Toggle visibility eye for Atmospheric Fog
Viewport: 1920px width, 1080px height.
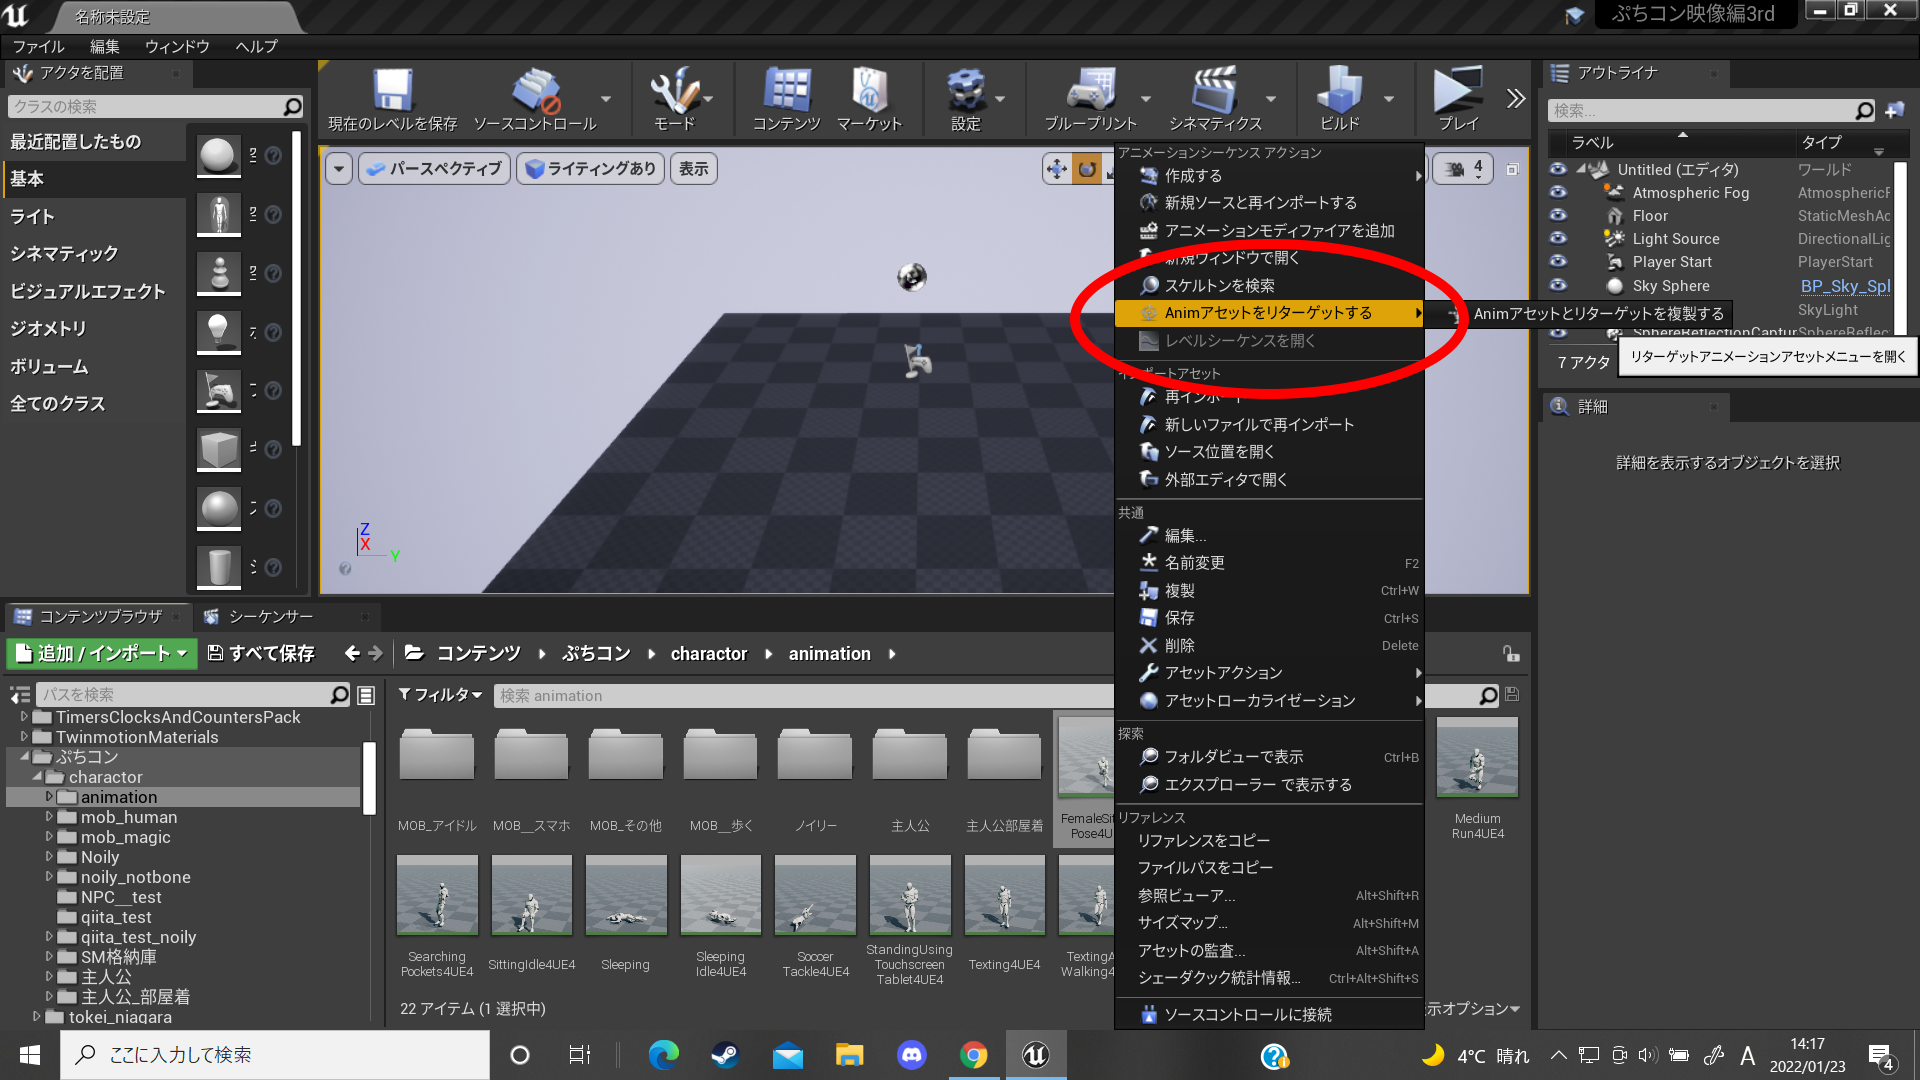point(1558,192)
